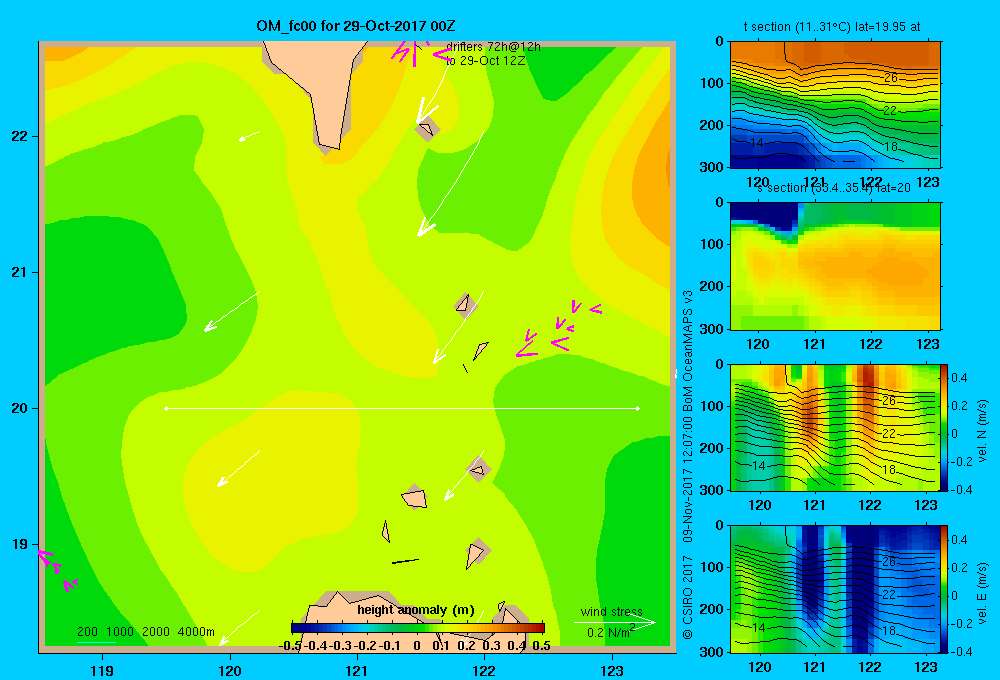
Task: Click the 'to 29-Oct 12Z' text
Action: [485, 61]
